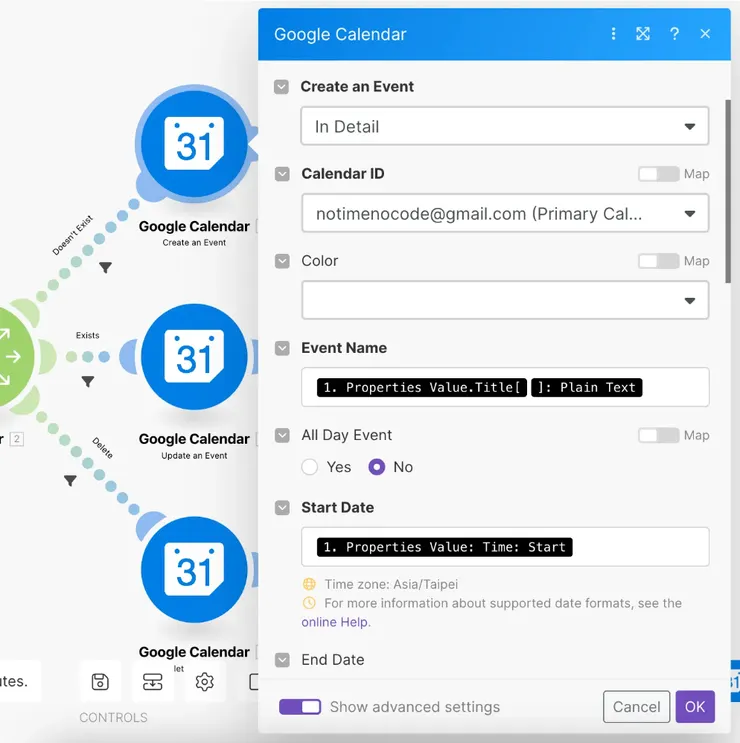Open filter on Exists route
740x743 pixels.
(x=88, y=381)
